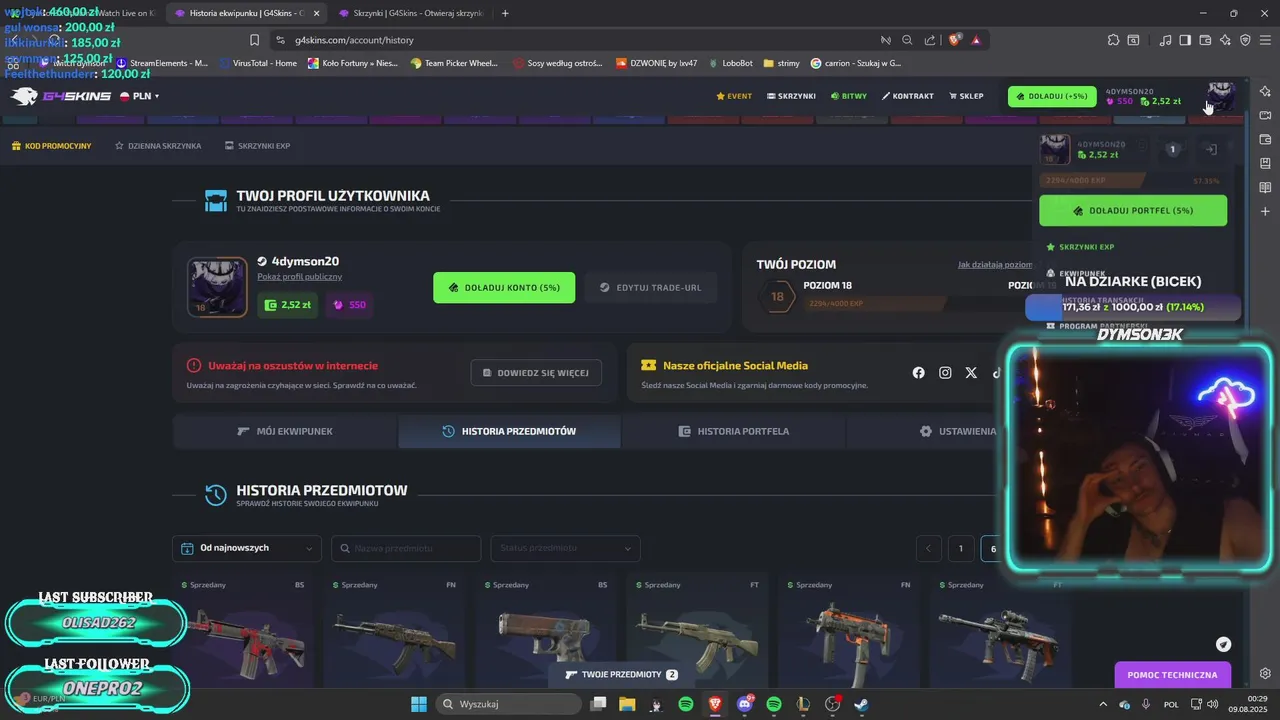Open Steam from taskbar
The image size is (1280, 720).
(861, 704)
